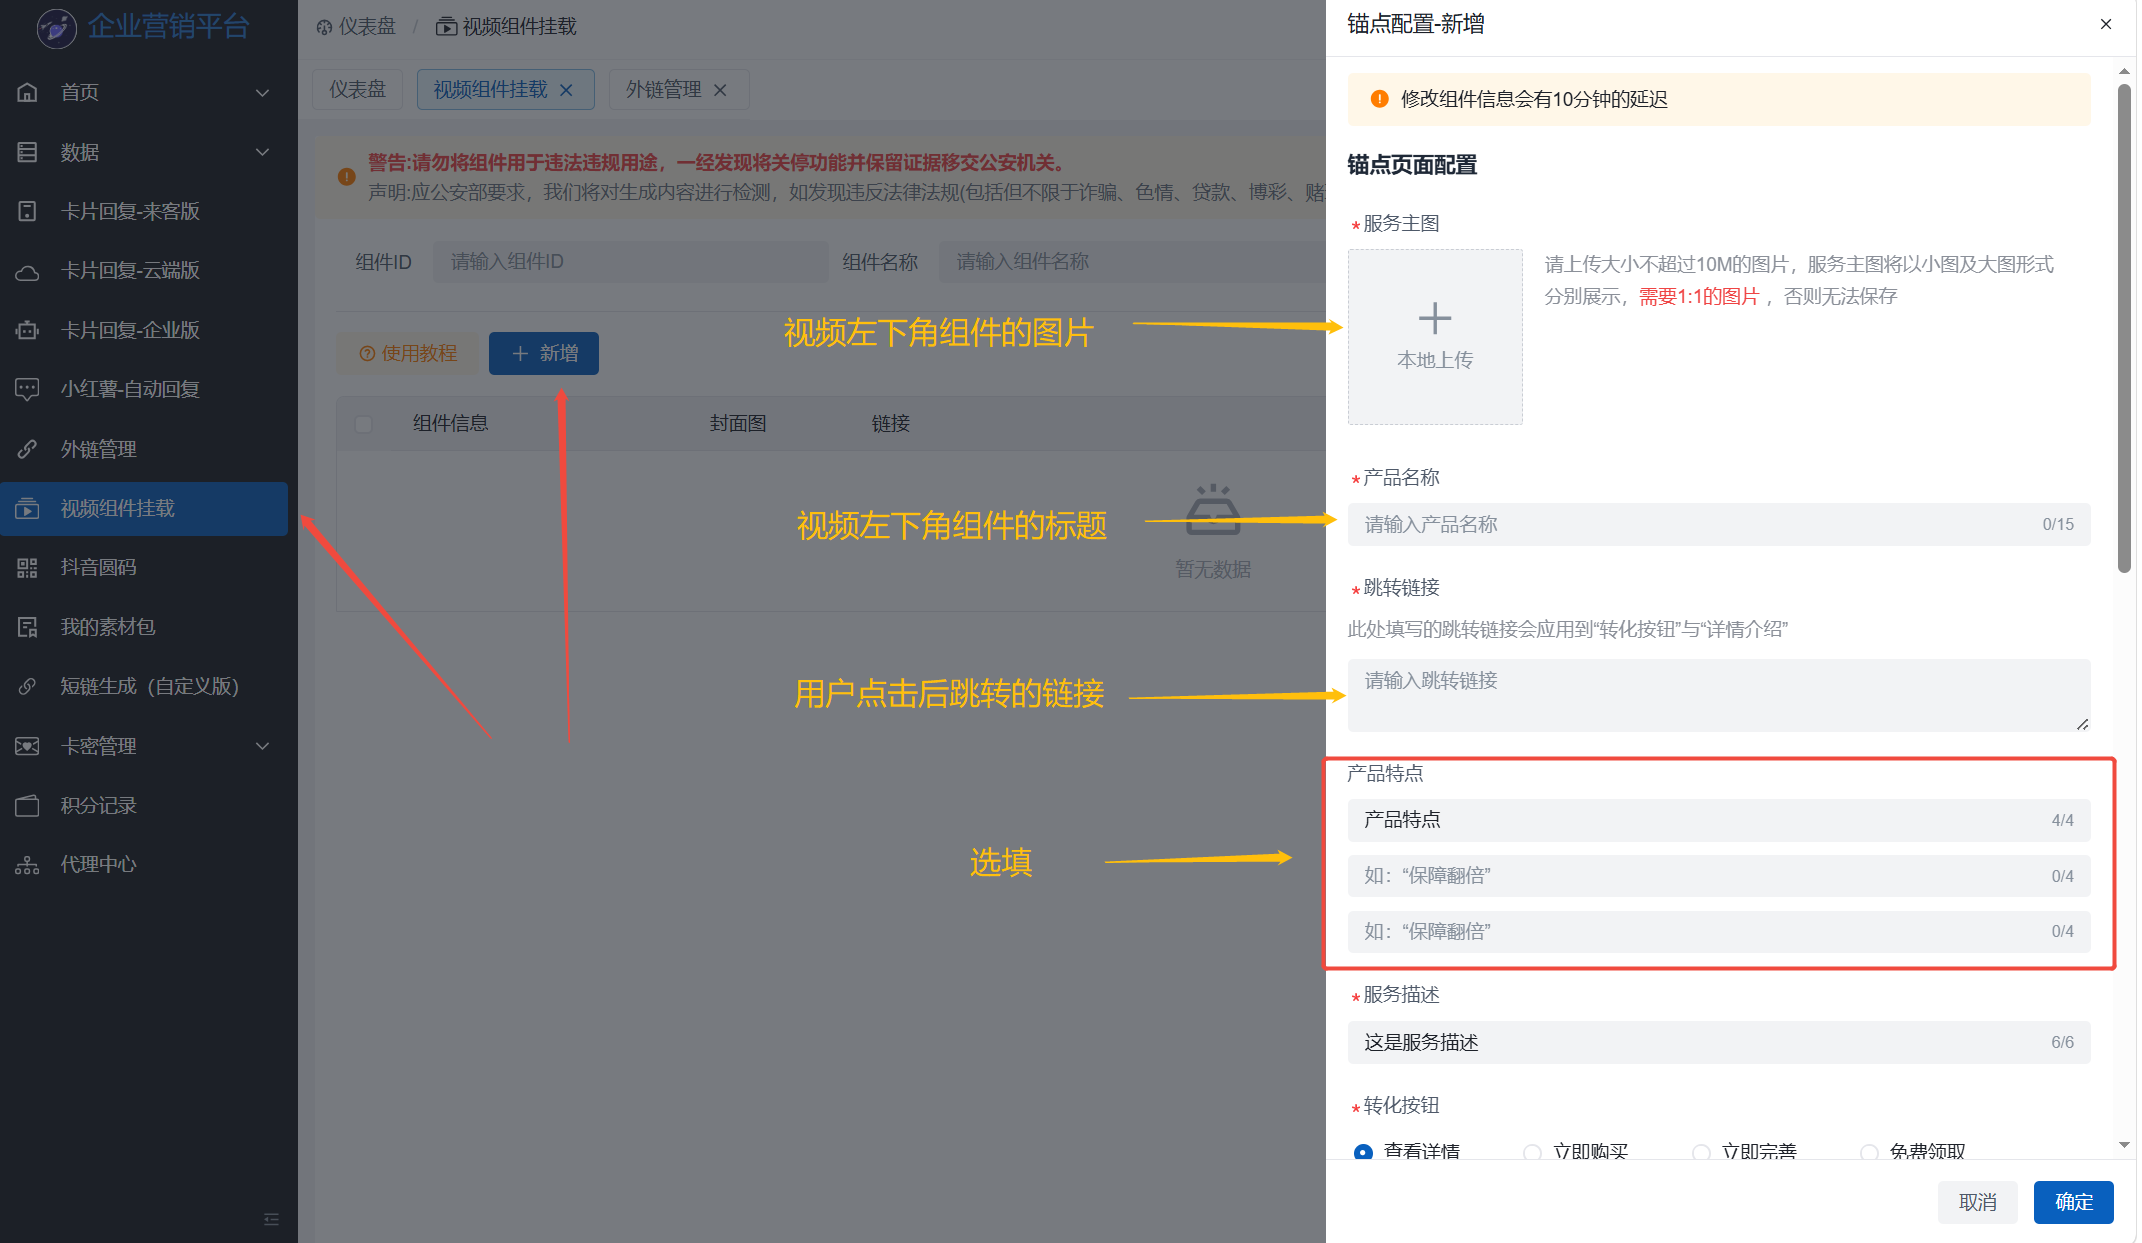The height and width of the screenshot is (1243, 2142).
Task: Switch to the 视频组件挂载 tab
Action: (x=490, y=89)
